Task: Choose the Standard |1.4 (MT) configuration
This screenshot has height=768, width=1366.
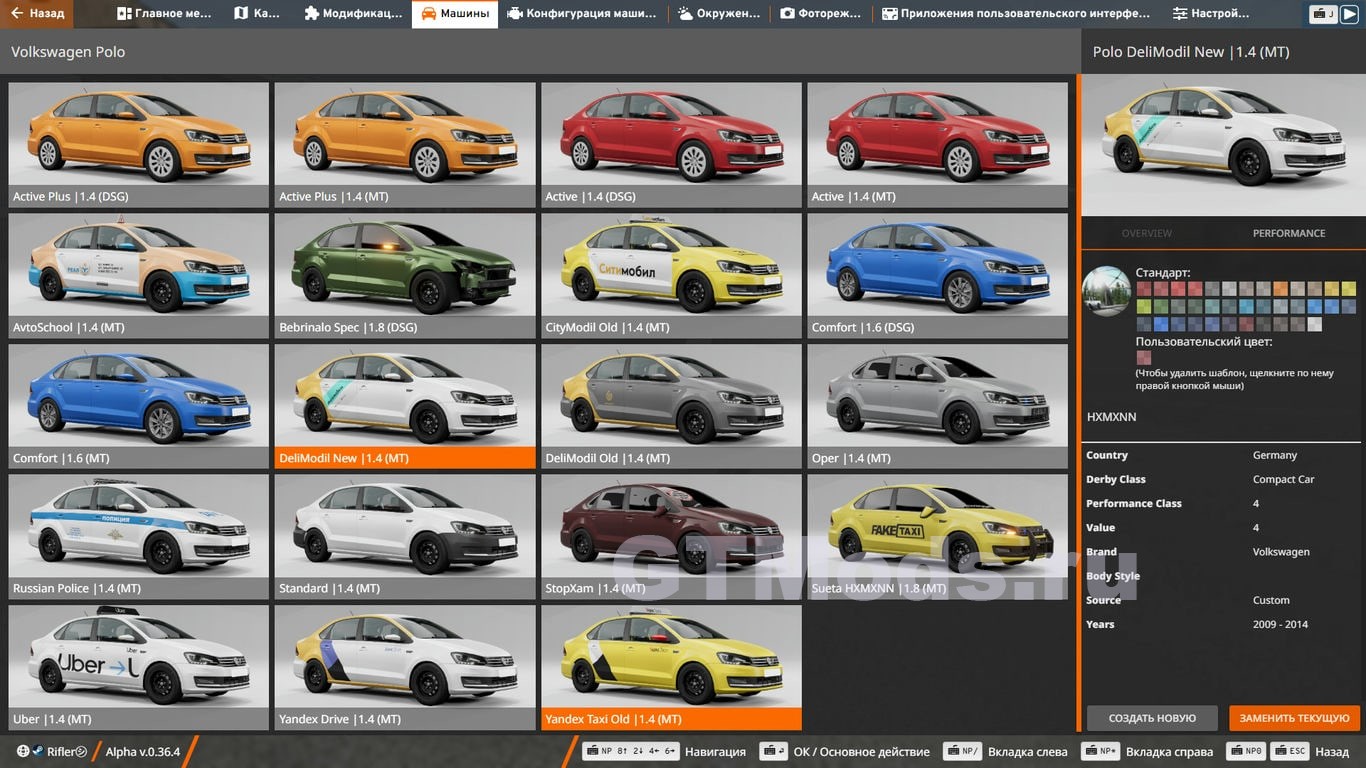Action: pos(405,537)
